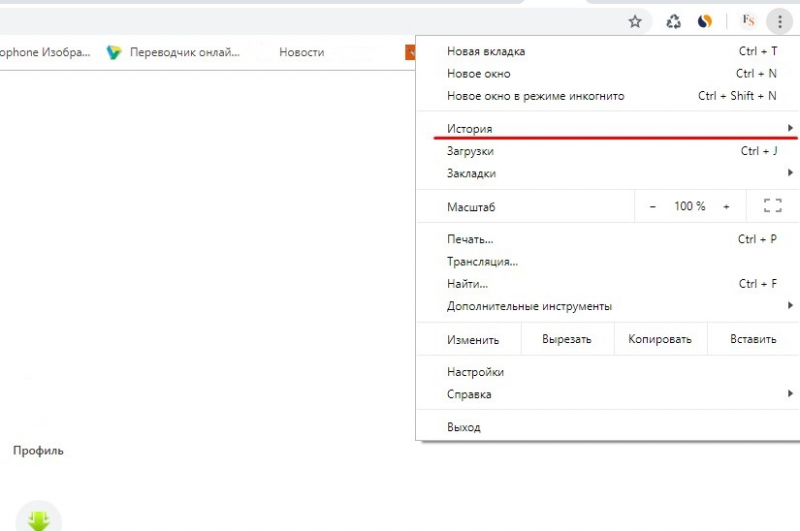This screenshot has height=531, width=800.
Task: Open the FS profile avatar
Action: tap(747, 21)
